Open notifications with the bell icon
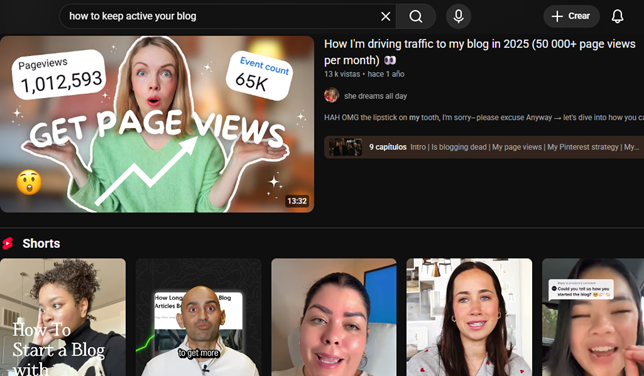 click(617, 16)
